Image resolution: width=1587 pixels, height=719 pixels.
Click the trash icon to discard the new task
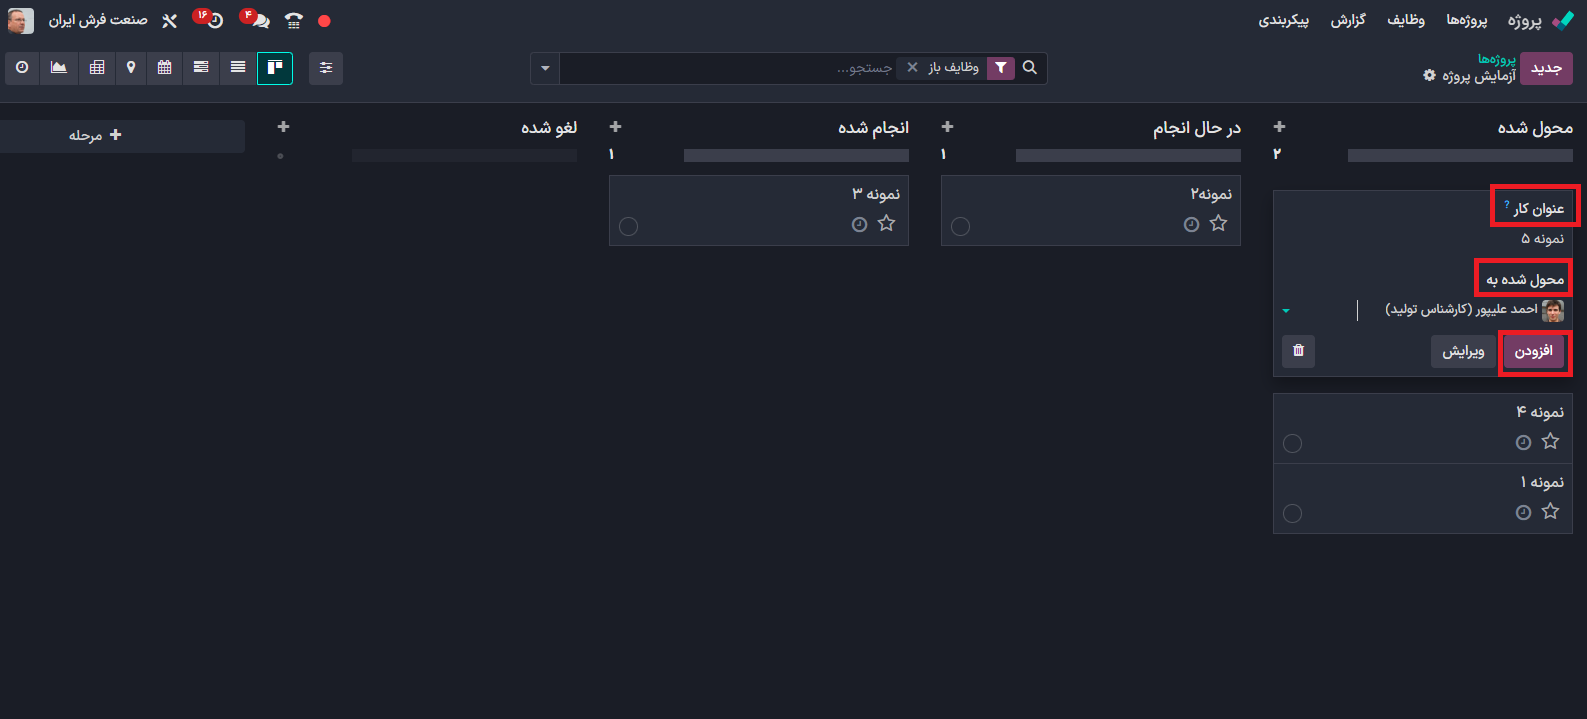coord(1298,351)
